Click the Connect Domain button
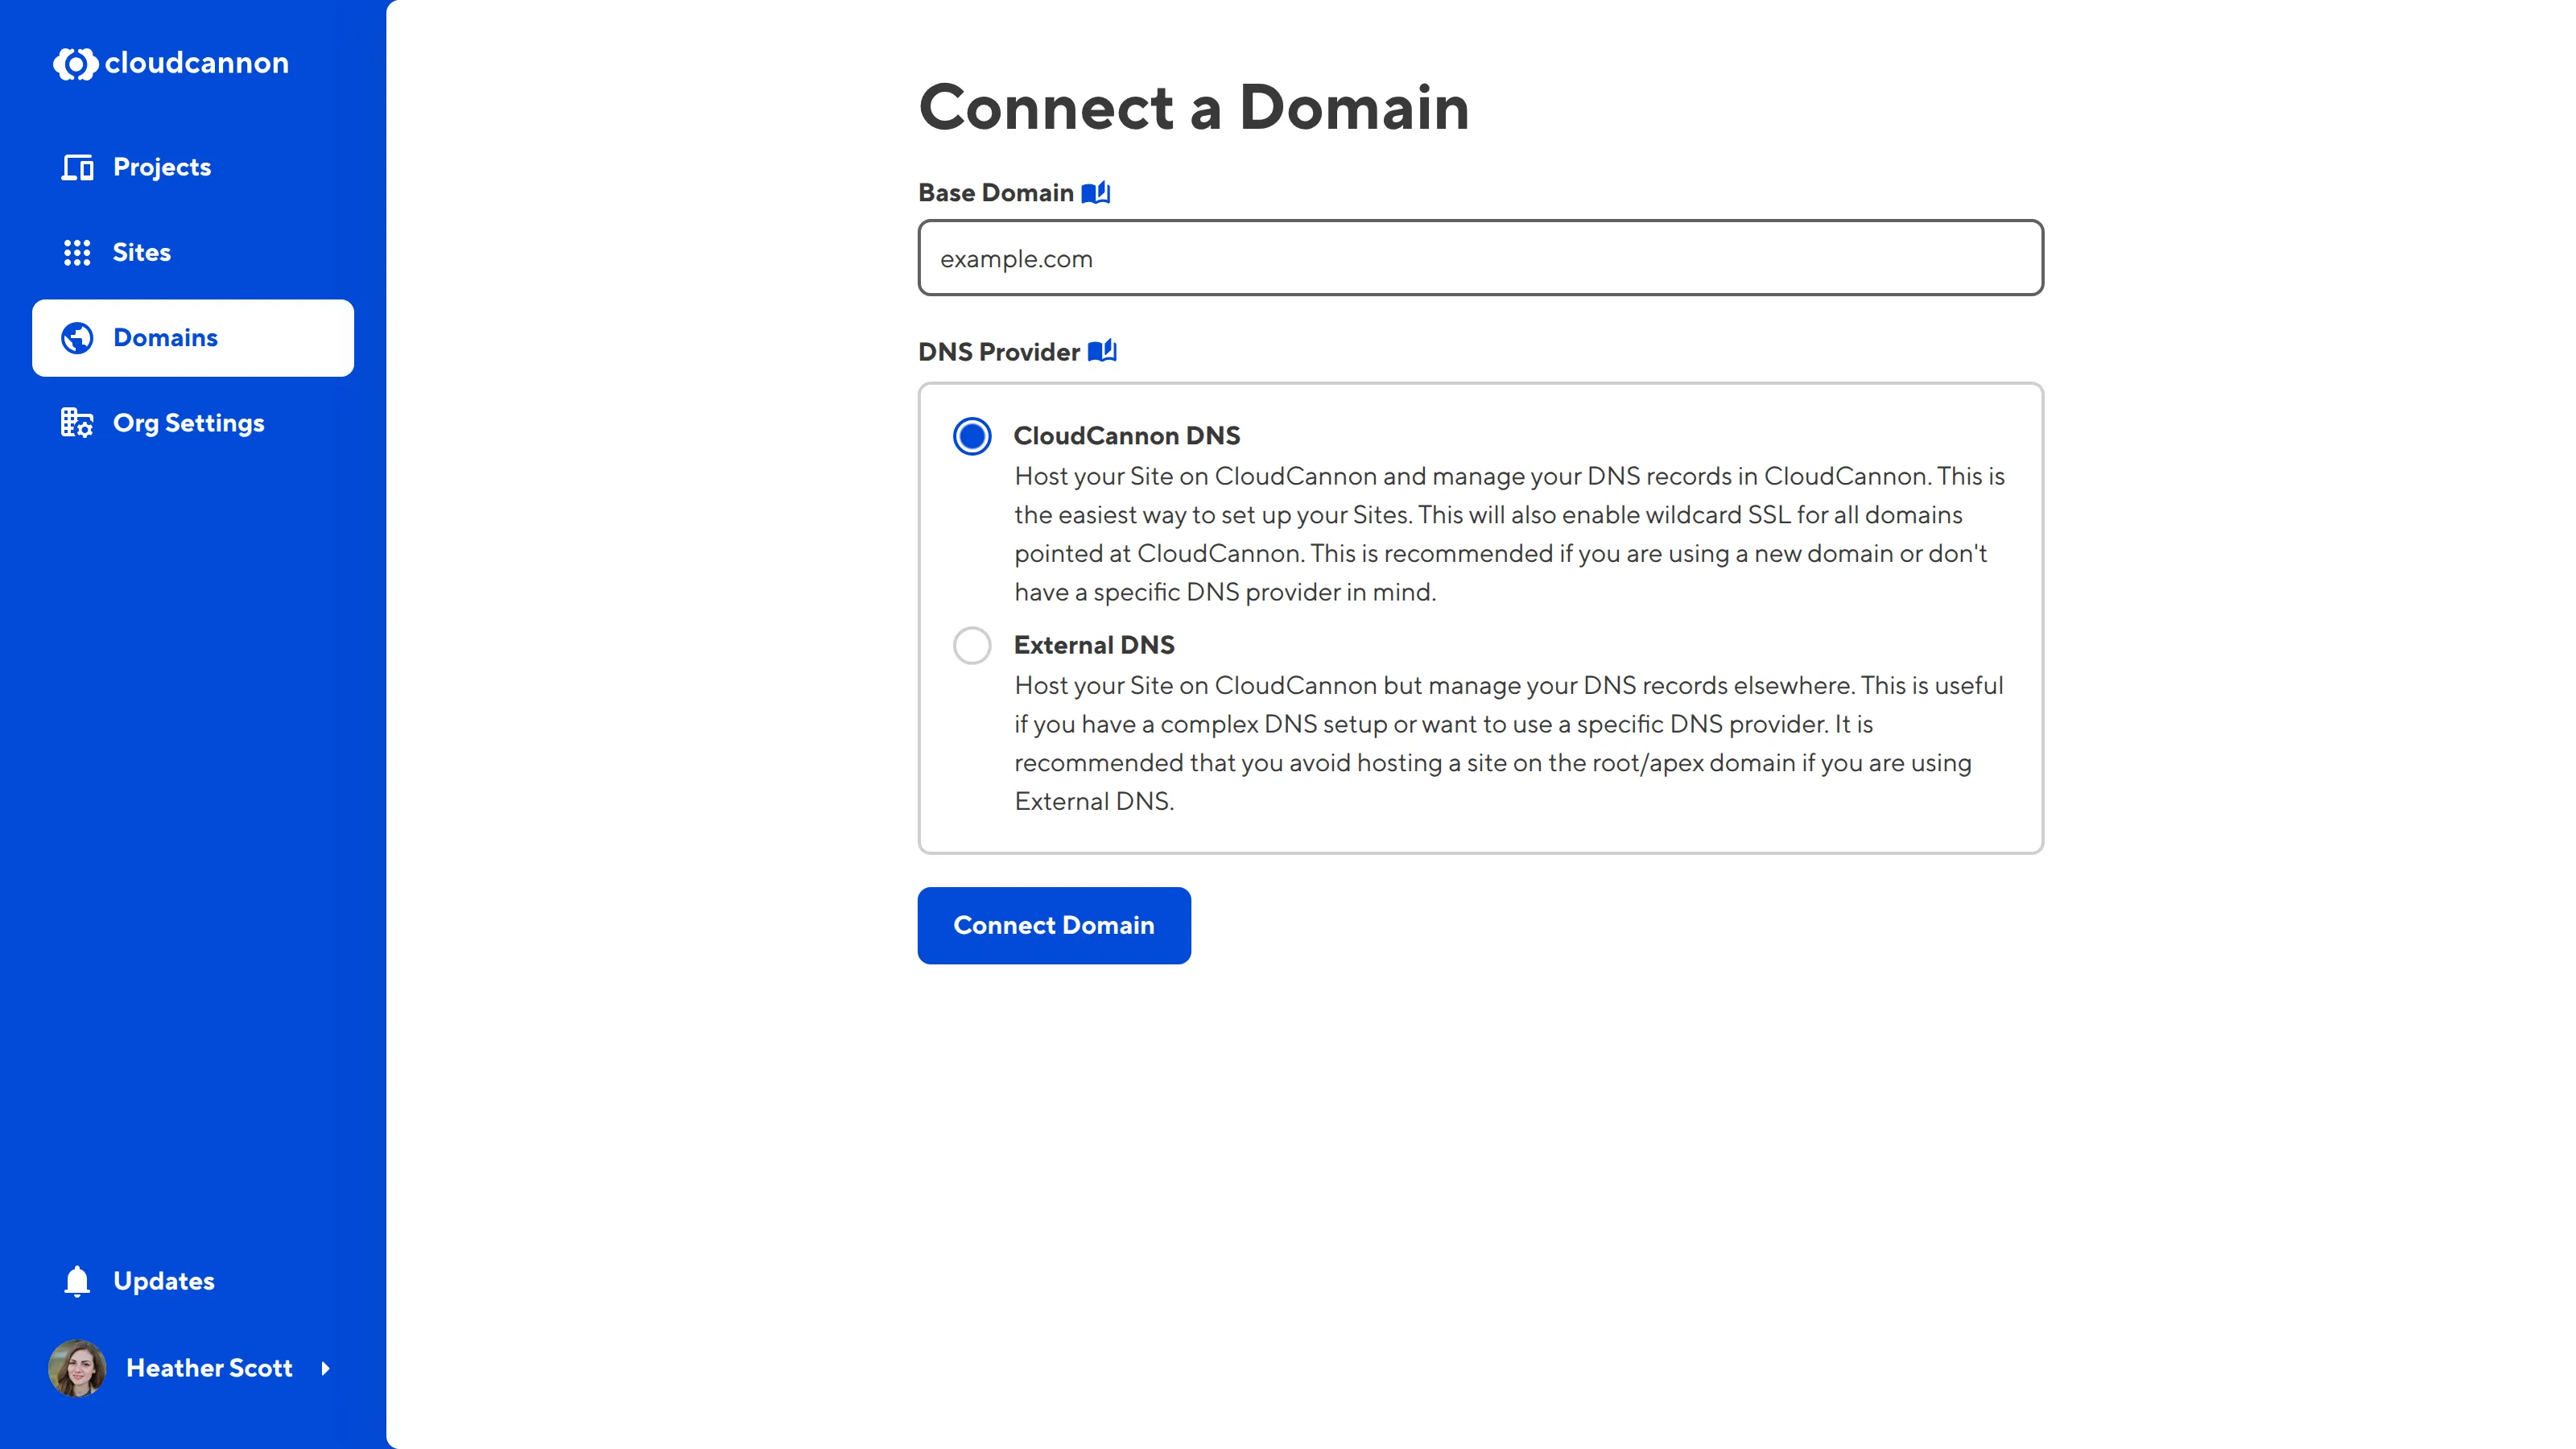Screen dimensions: 2576x1449 coord(1053,925)
